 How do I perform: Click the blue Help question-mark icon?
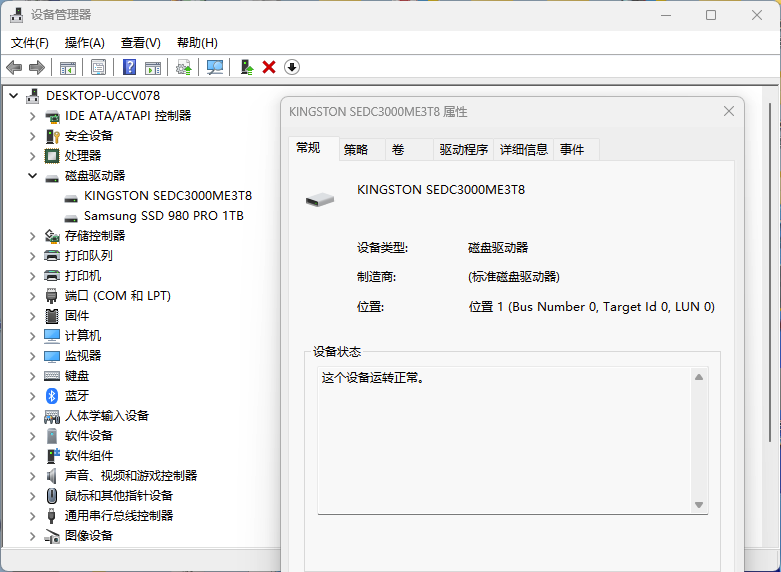click(130, 67)
